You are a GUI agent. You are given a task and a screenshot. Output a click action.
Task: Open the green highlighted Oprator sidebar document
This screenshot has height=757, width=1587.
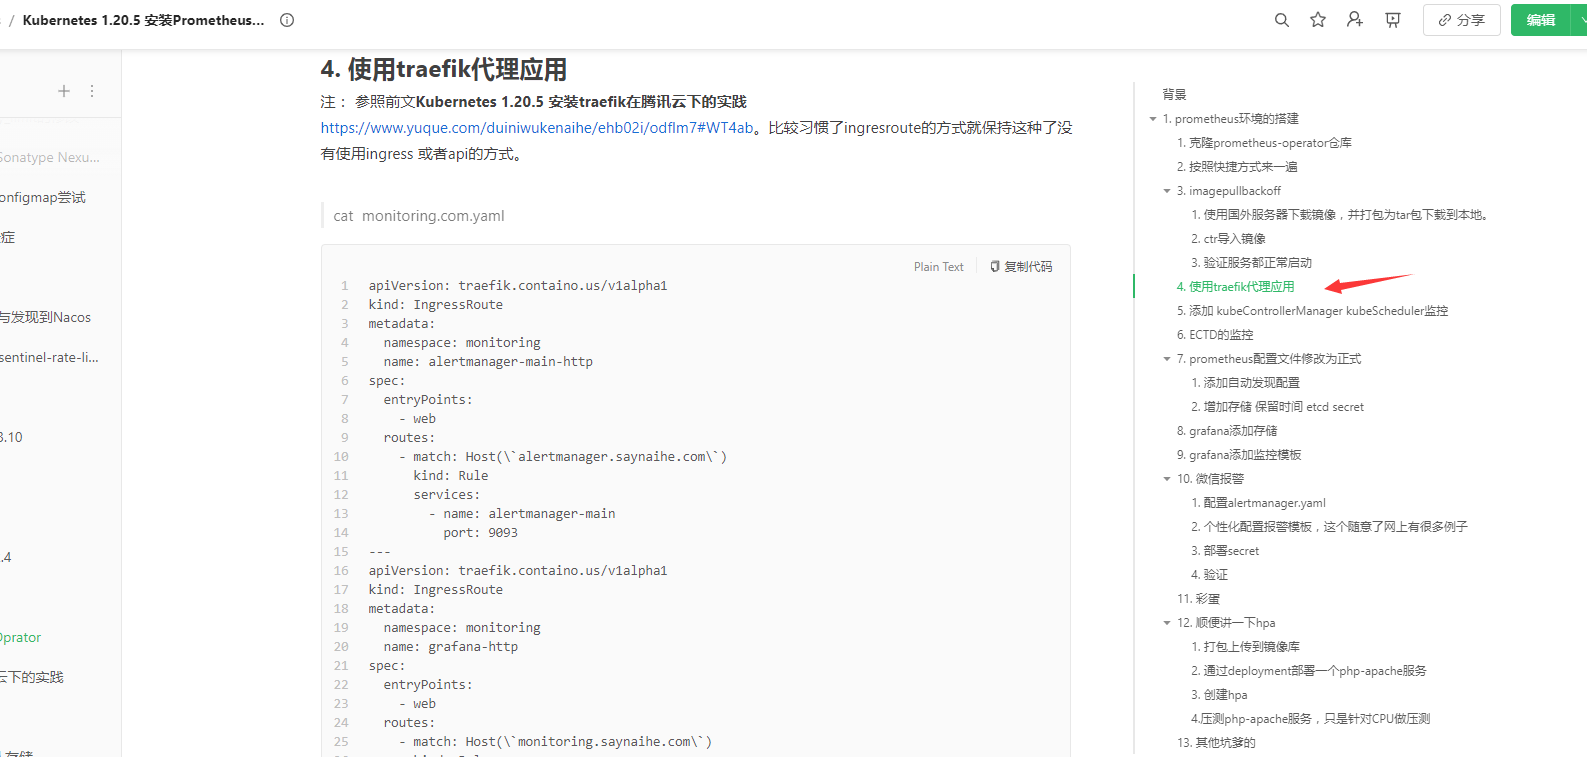pos(21,637)
